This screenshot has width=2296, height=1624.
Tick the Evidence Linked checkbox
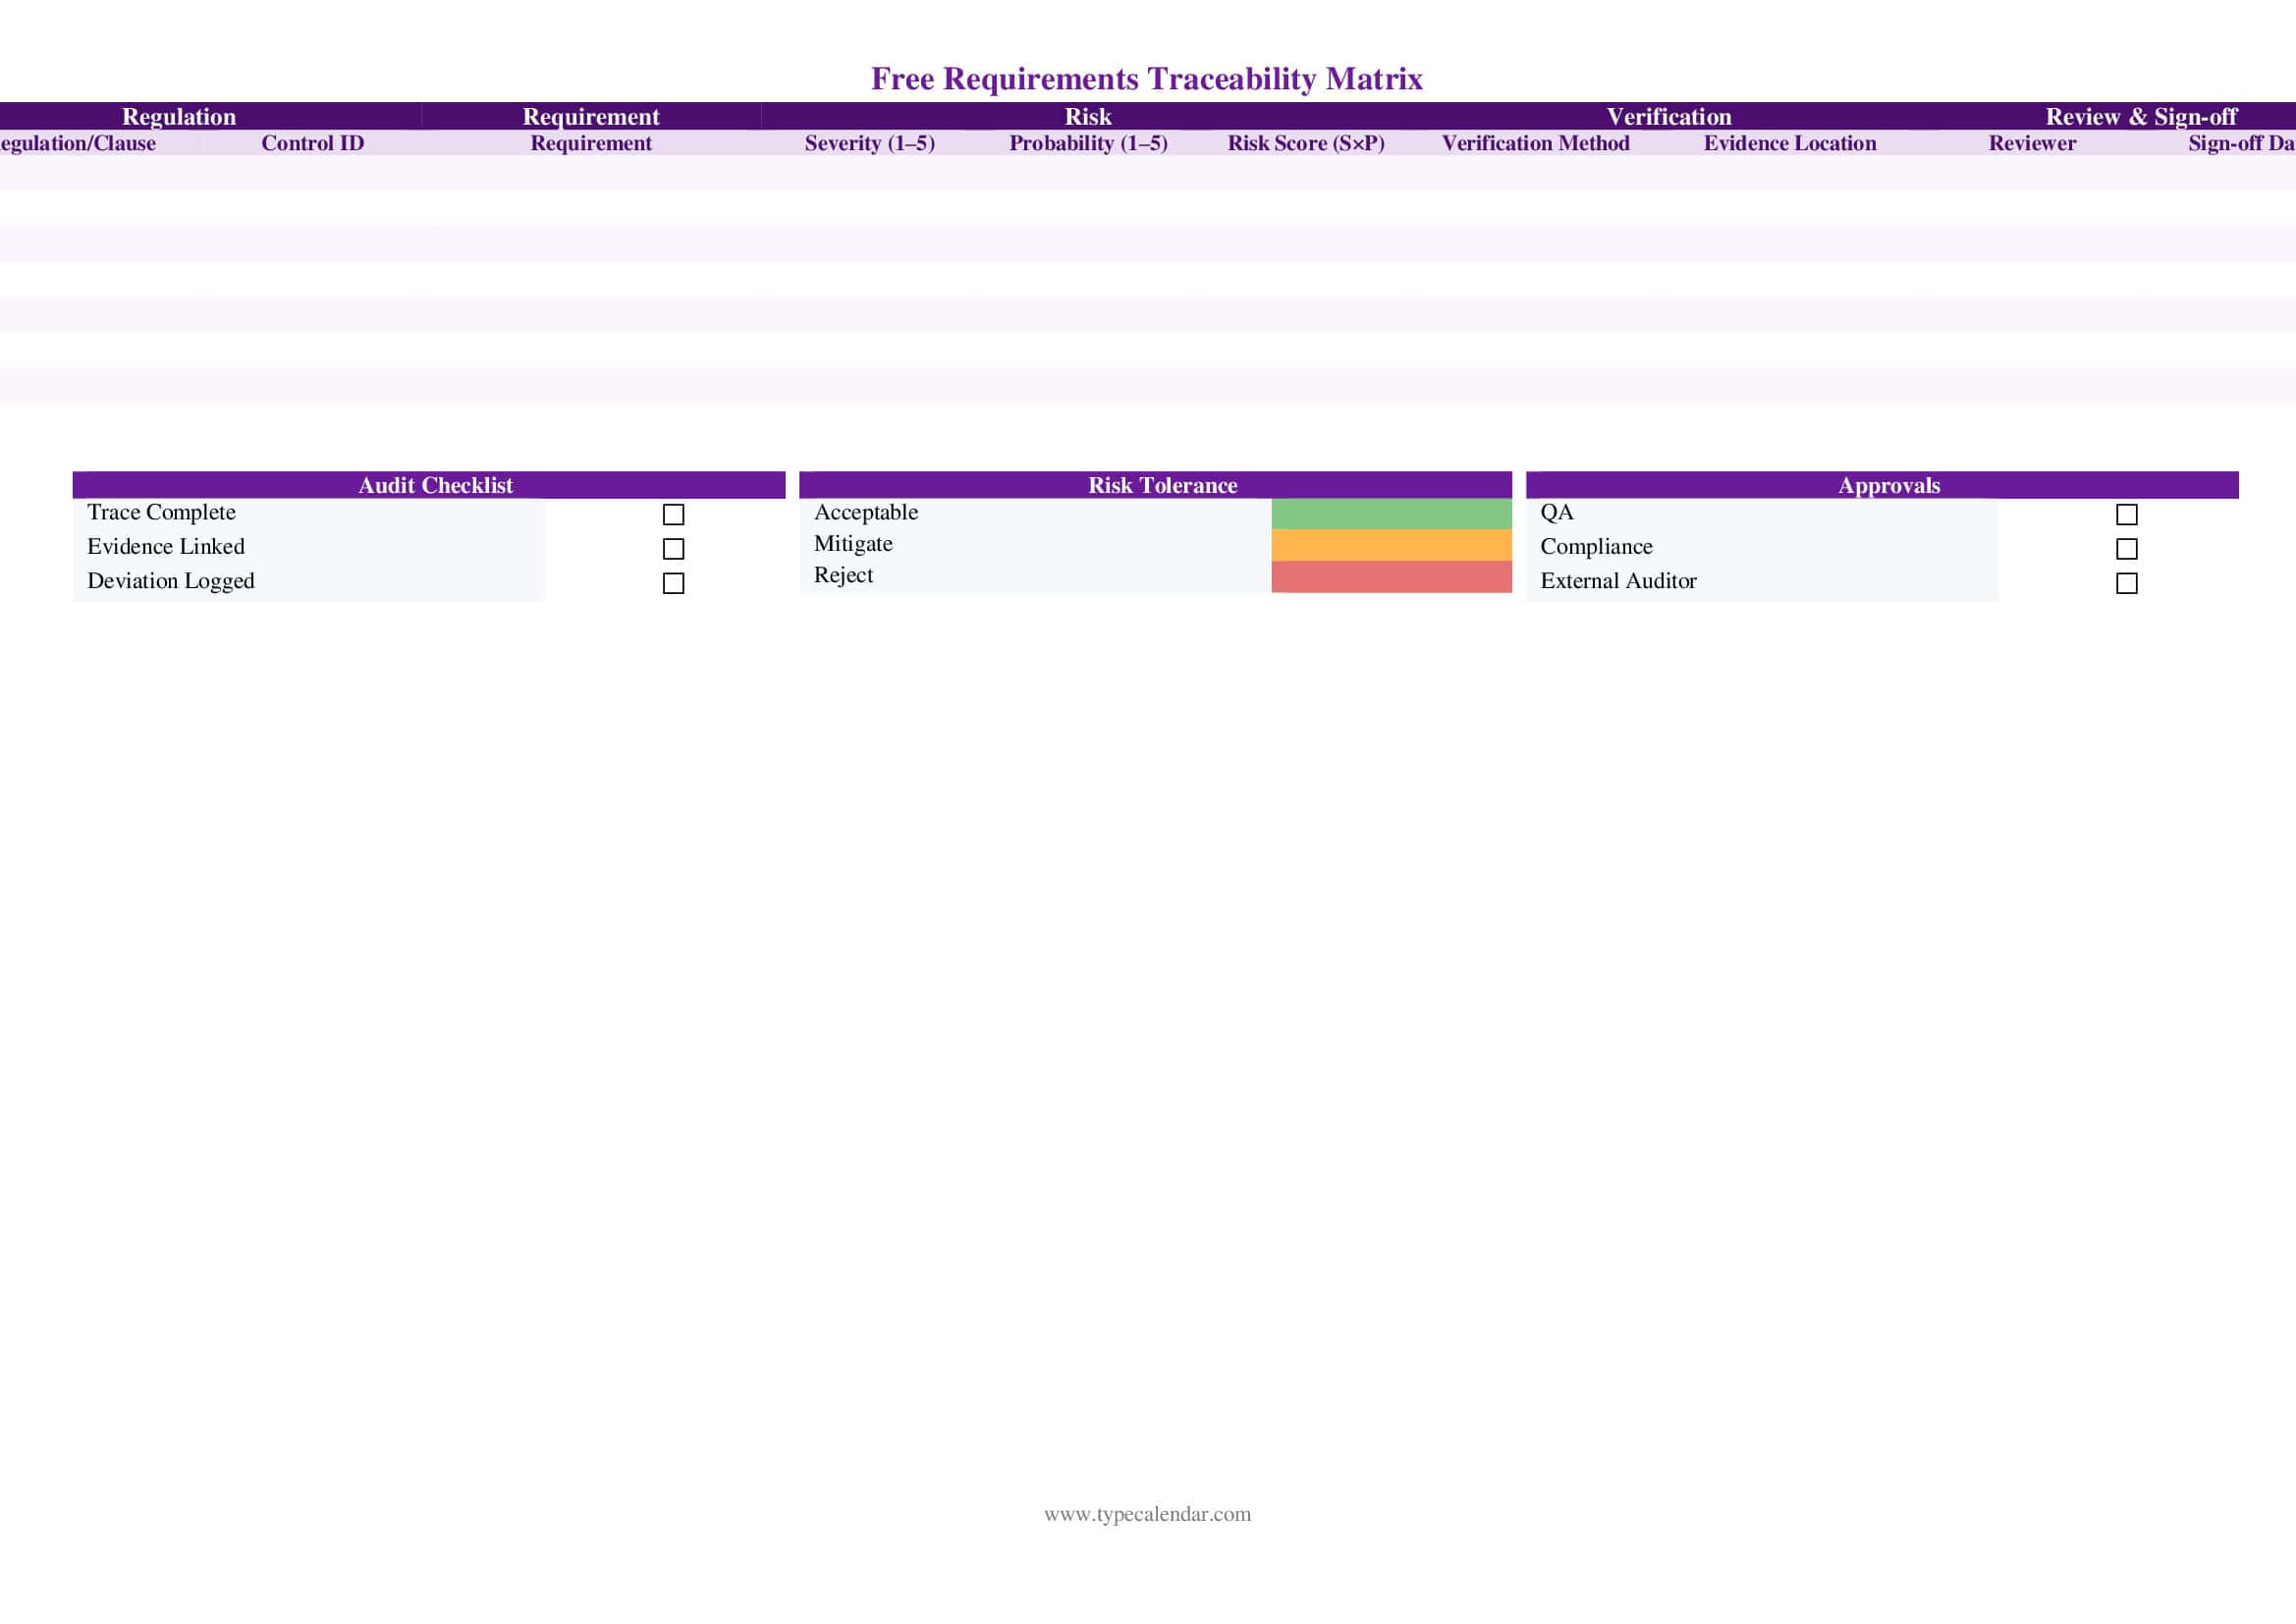point(673,549)
